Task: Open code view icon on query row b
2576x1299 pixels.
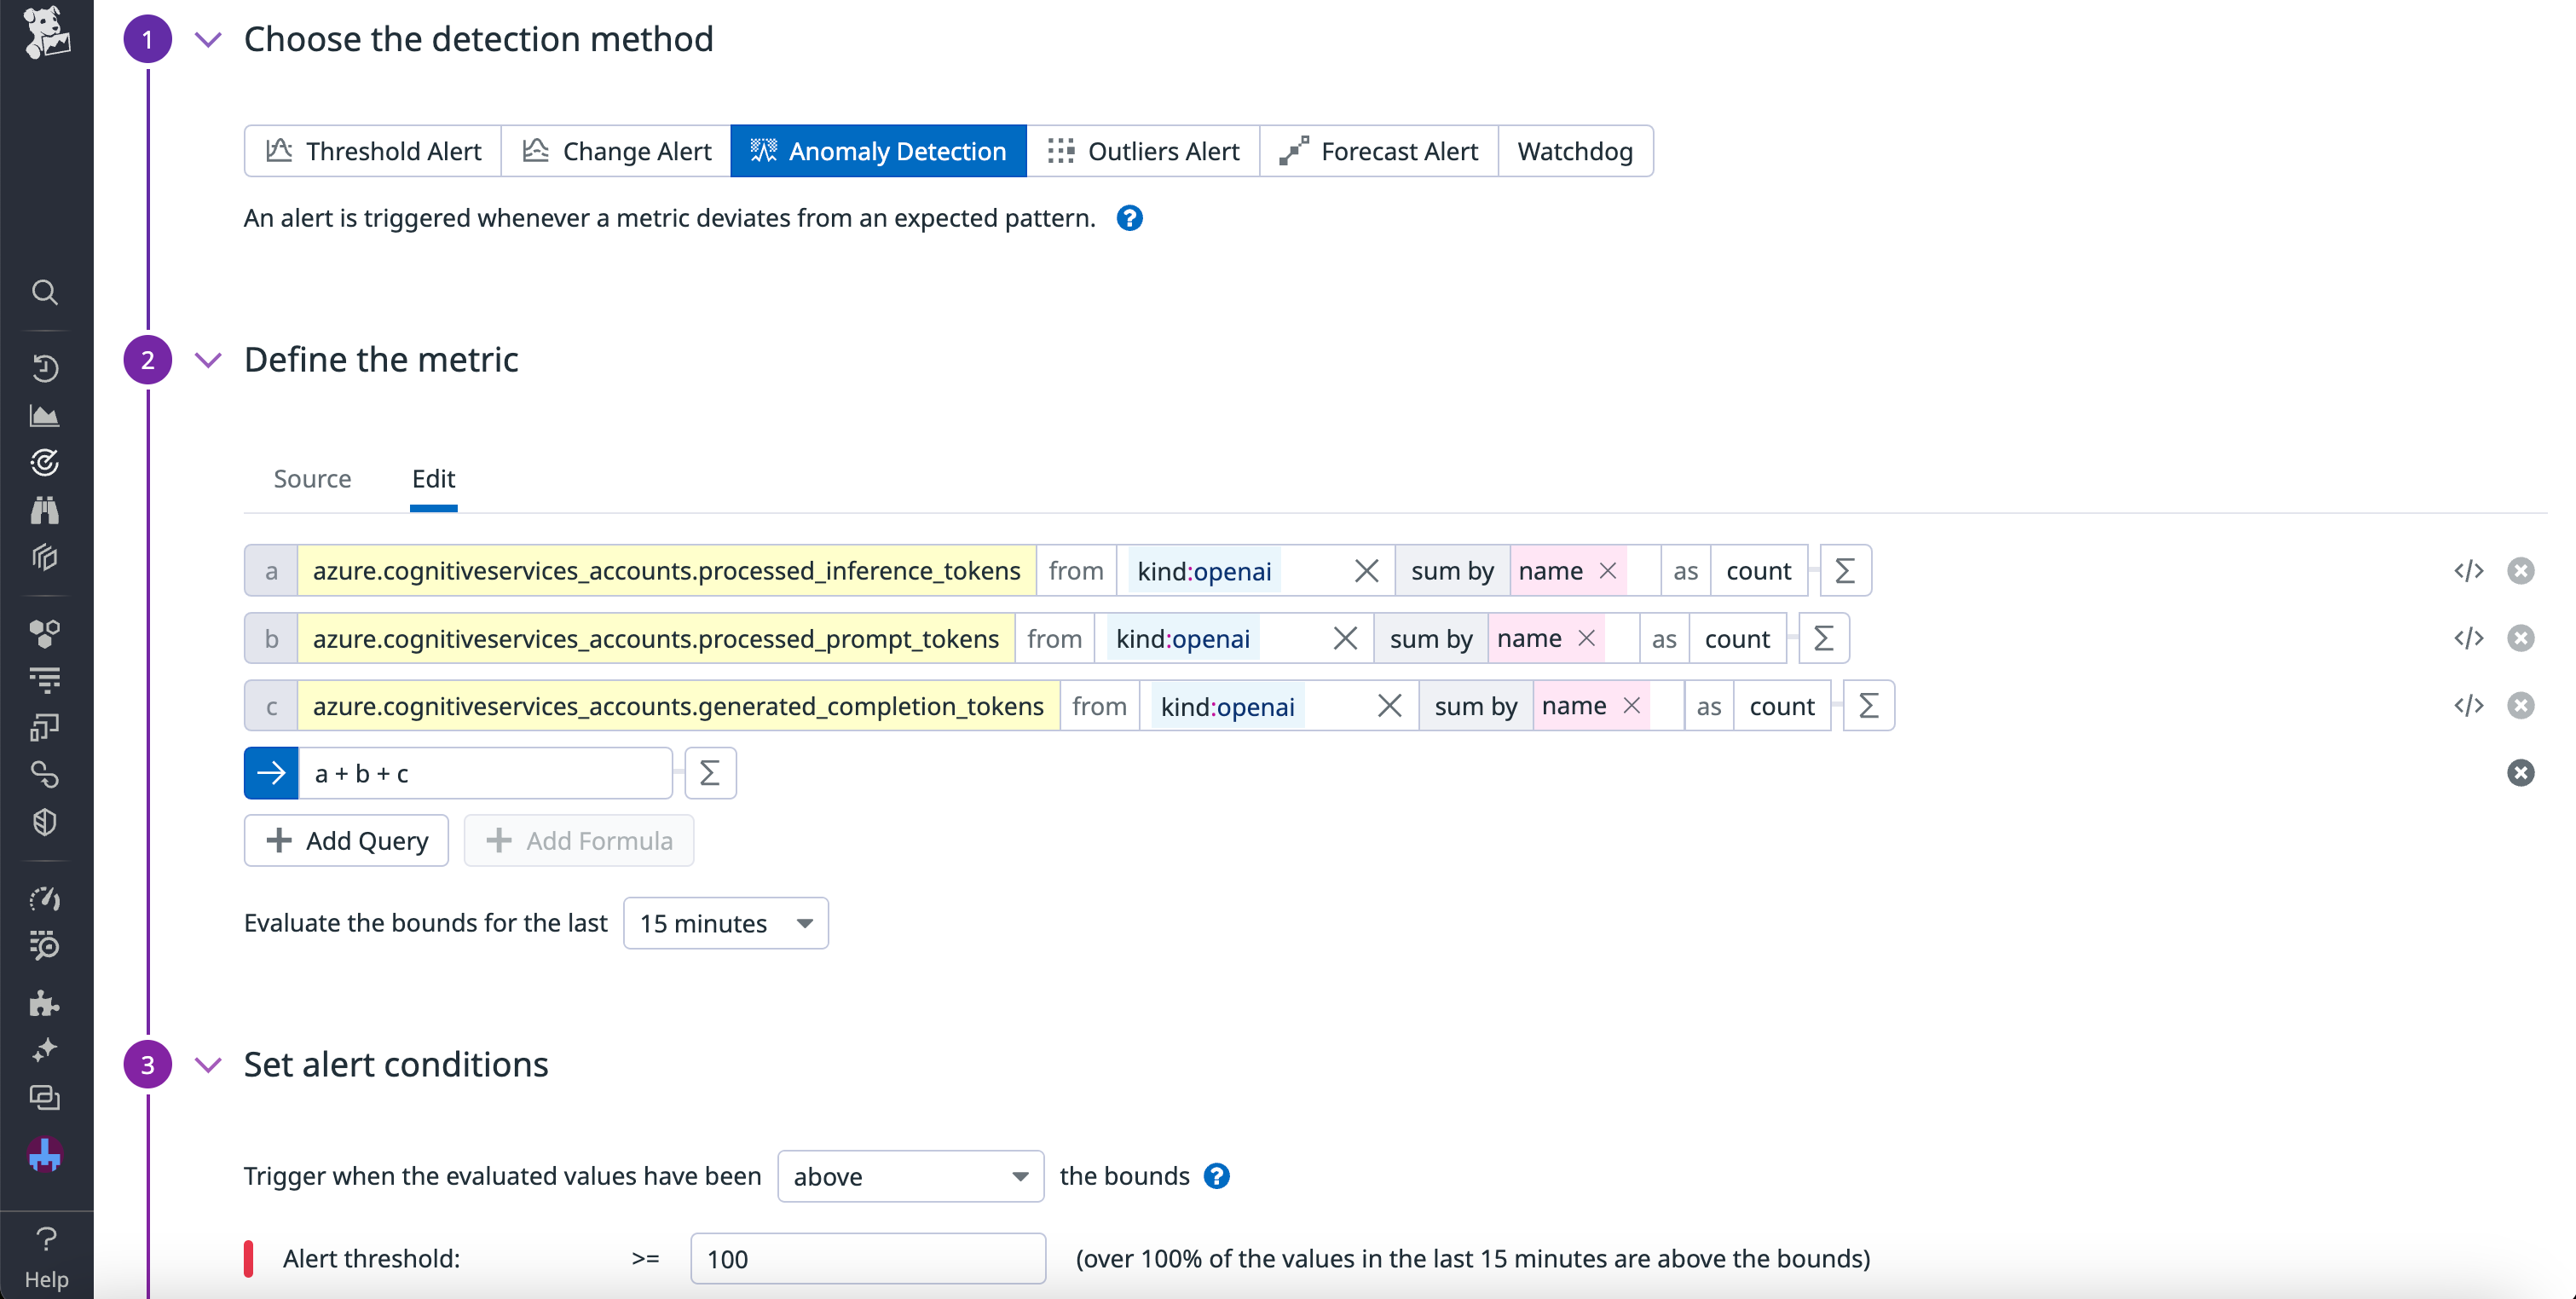Action: pos(2468,638)
